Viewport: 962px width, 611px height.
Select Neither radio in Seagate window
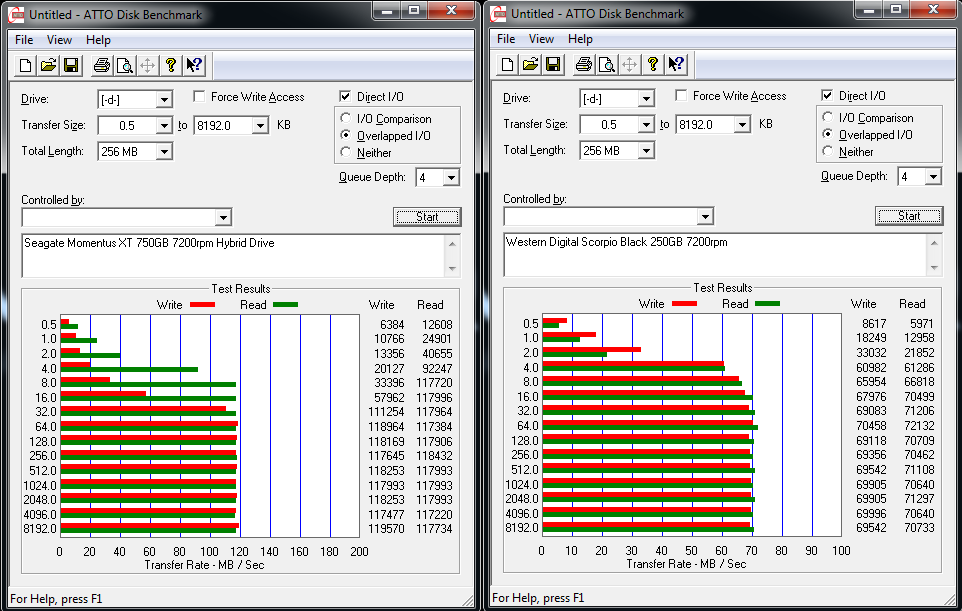tap(345, 152)
